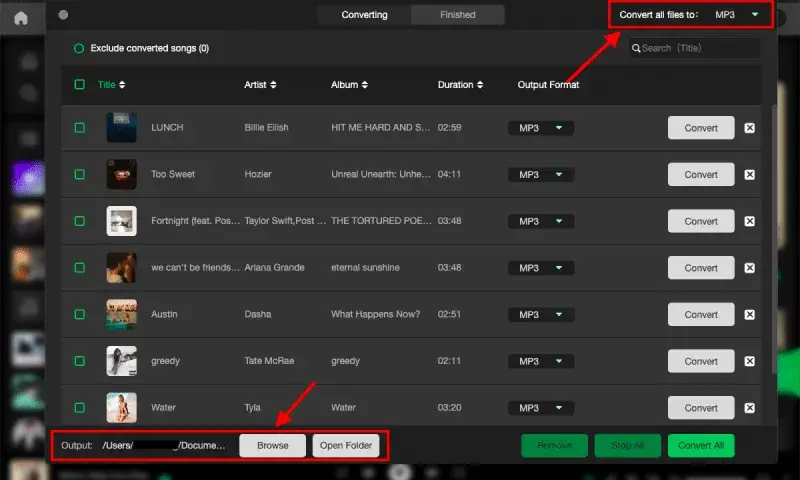Remove Too Sweet with its X icon
This screenshot has height=480, width=800.
[749, 174]
